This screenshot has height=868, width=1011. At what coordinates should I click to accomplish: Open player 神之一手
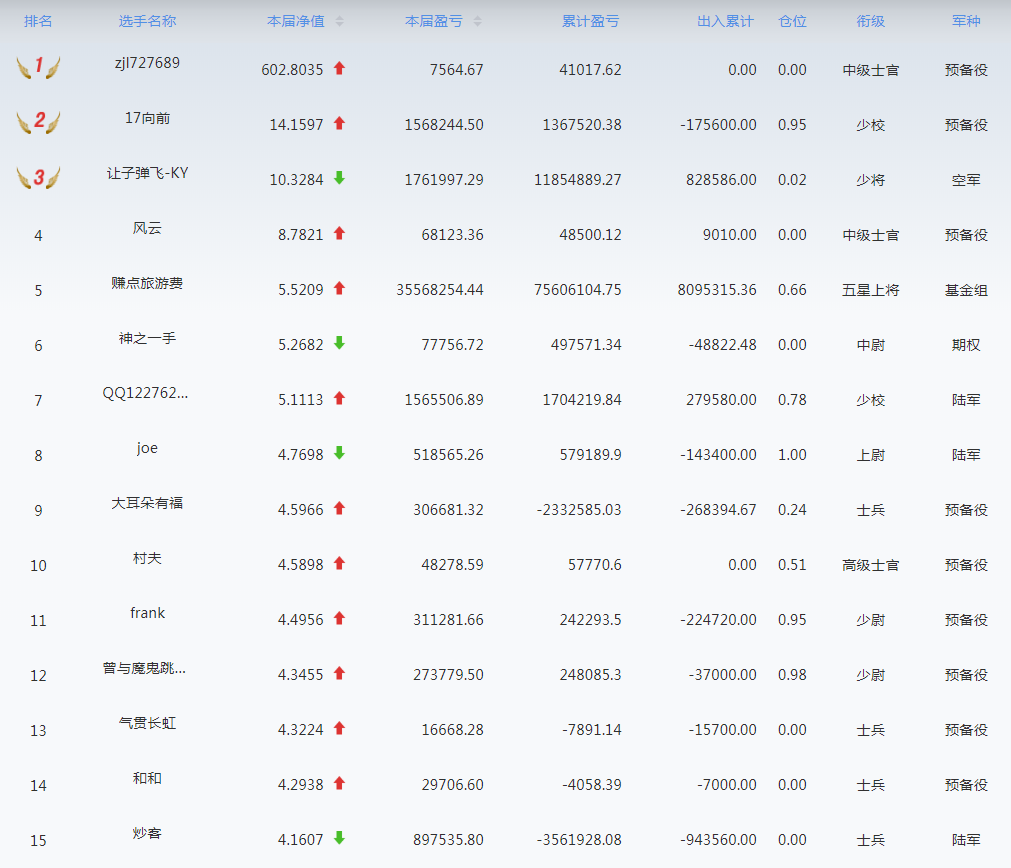coord(147,338)
